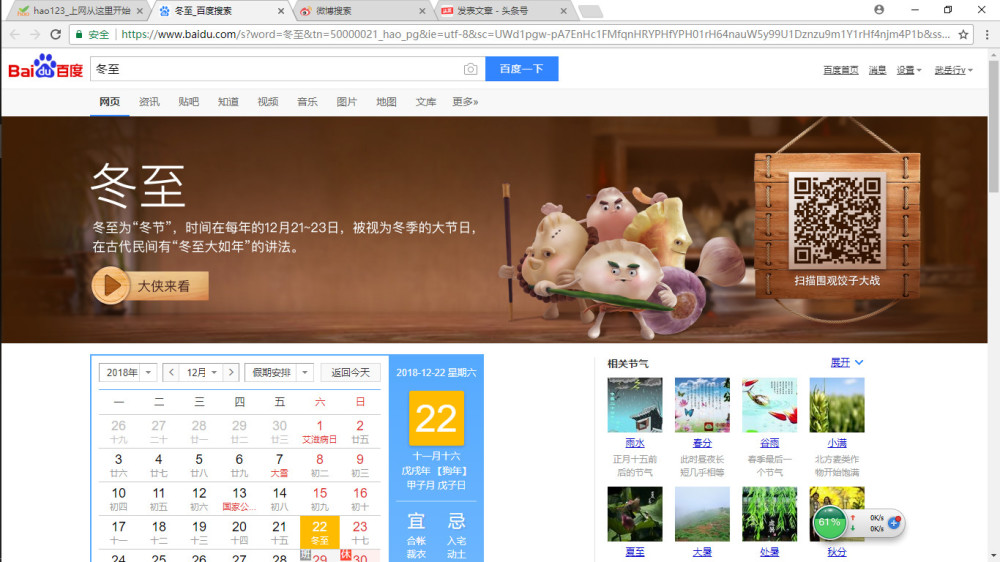Screen dimensions: 1000x562
Task: Open the user account dropdown at top right
Action: coord(953,70)
